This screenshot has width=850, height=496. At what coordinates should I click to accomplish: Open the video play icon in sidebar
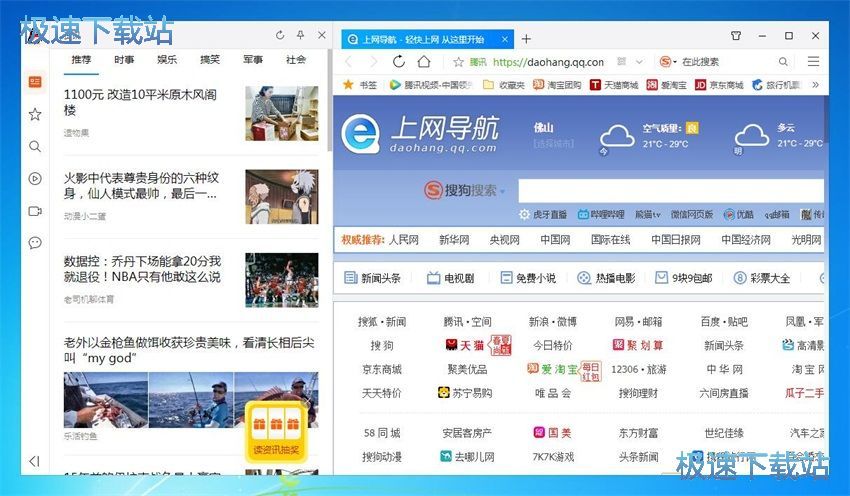pyautogui.click(x=35, y=178)
